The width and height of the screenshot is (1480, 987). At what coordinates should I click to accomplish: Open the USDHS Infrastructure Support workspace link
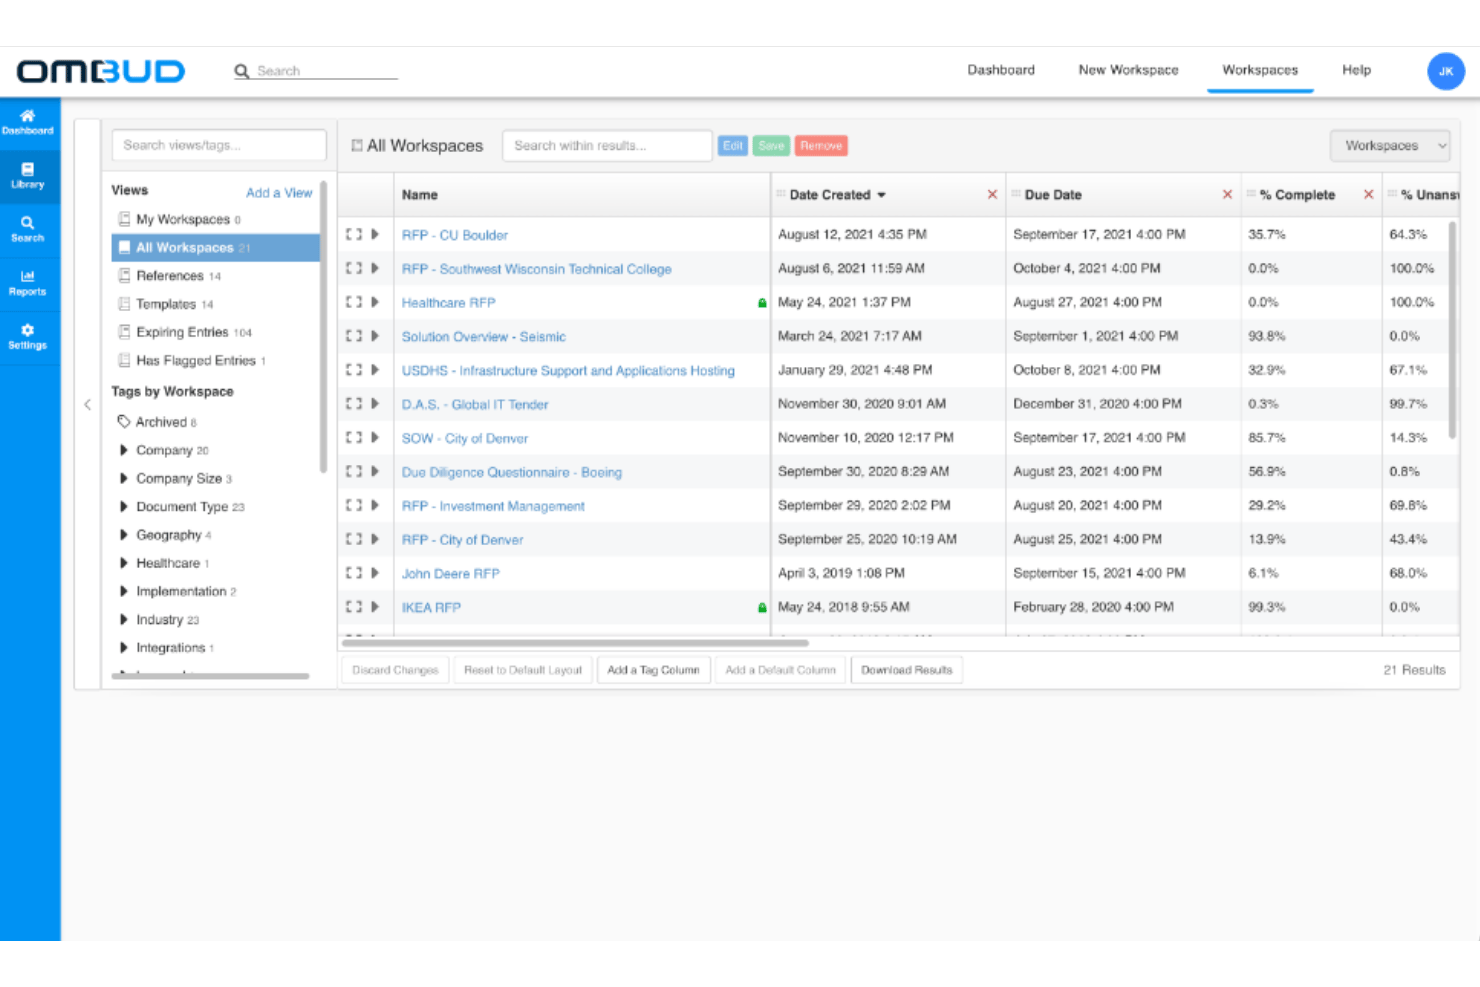pyautogui.click(x=568, y=371)
